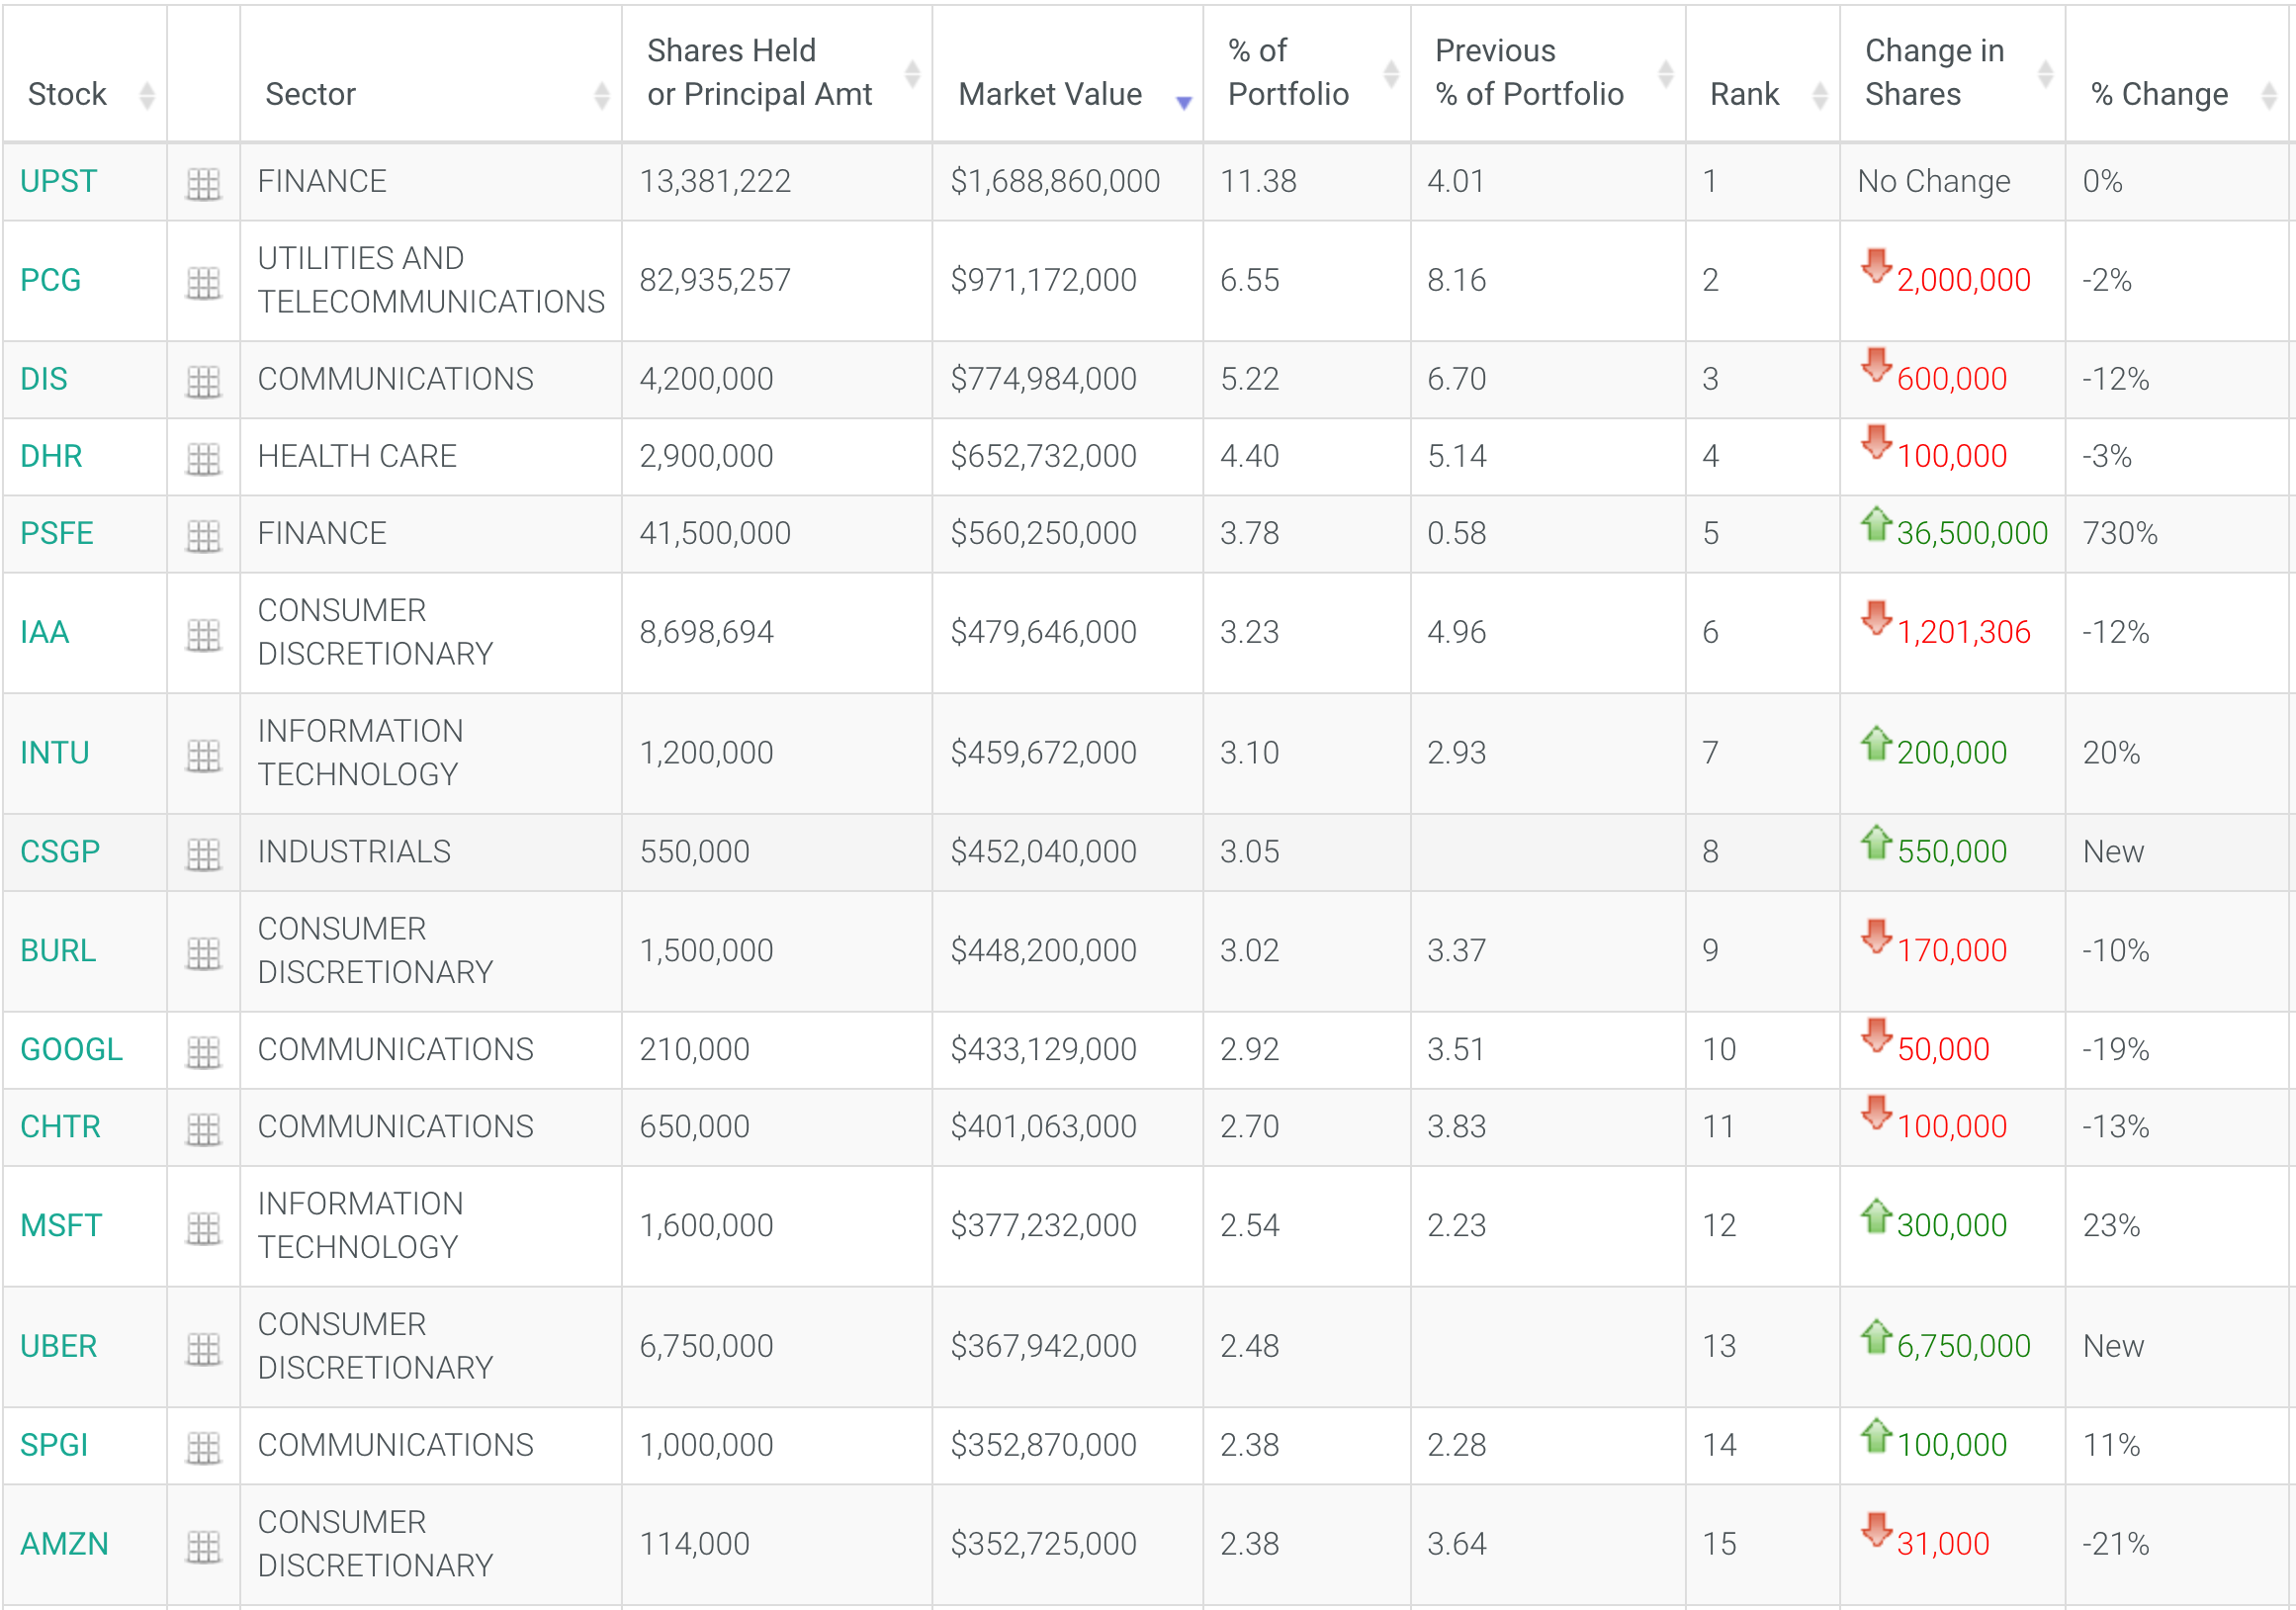The width and height of the screenshot is (2296, 1610).
Task: Click the red down arrow beside 2,000,000
Action: pos(1876,266)
